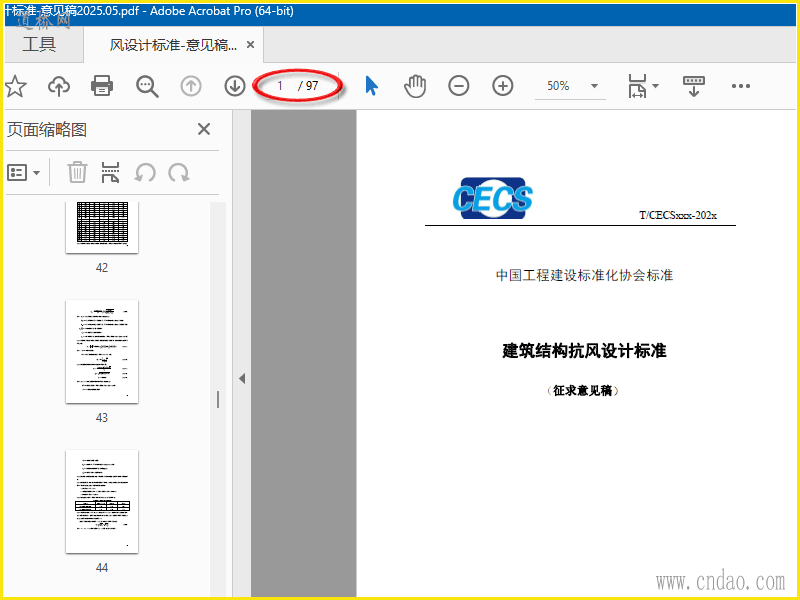Open the fit page width options
This screenshot has width=800, height=600.
tap(643, 86)
